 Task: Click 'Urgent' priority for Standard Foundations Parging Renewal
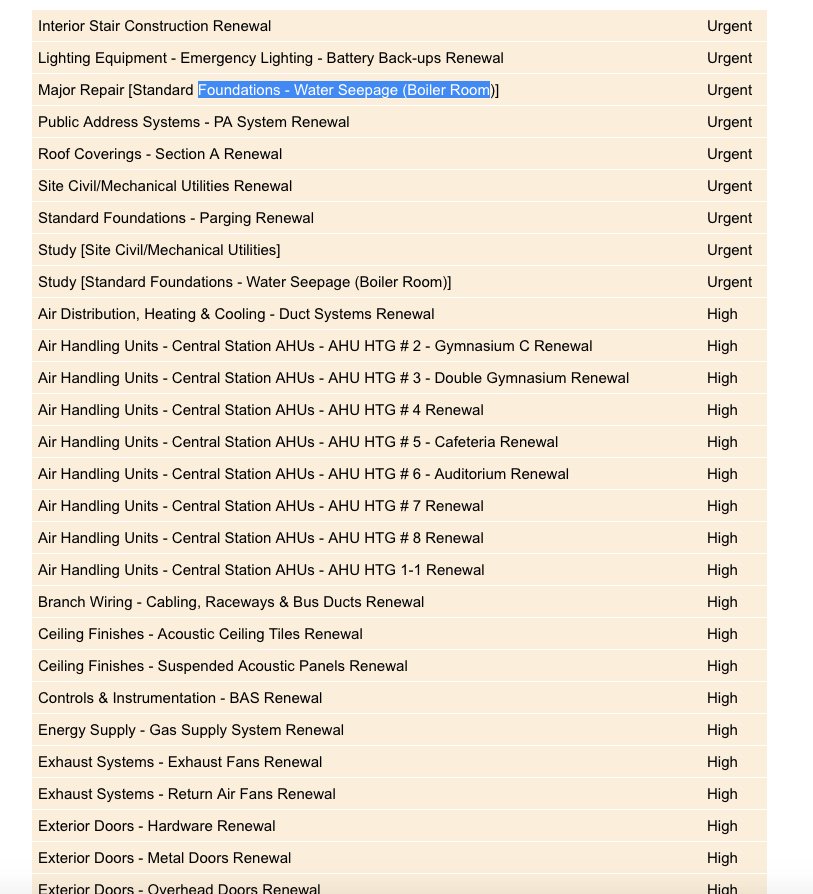tap(729, 218)
